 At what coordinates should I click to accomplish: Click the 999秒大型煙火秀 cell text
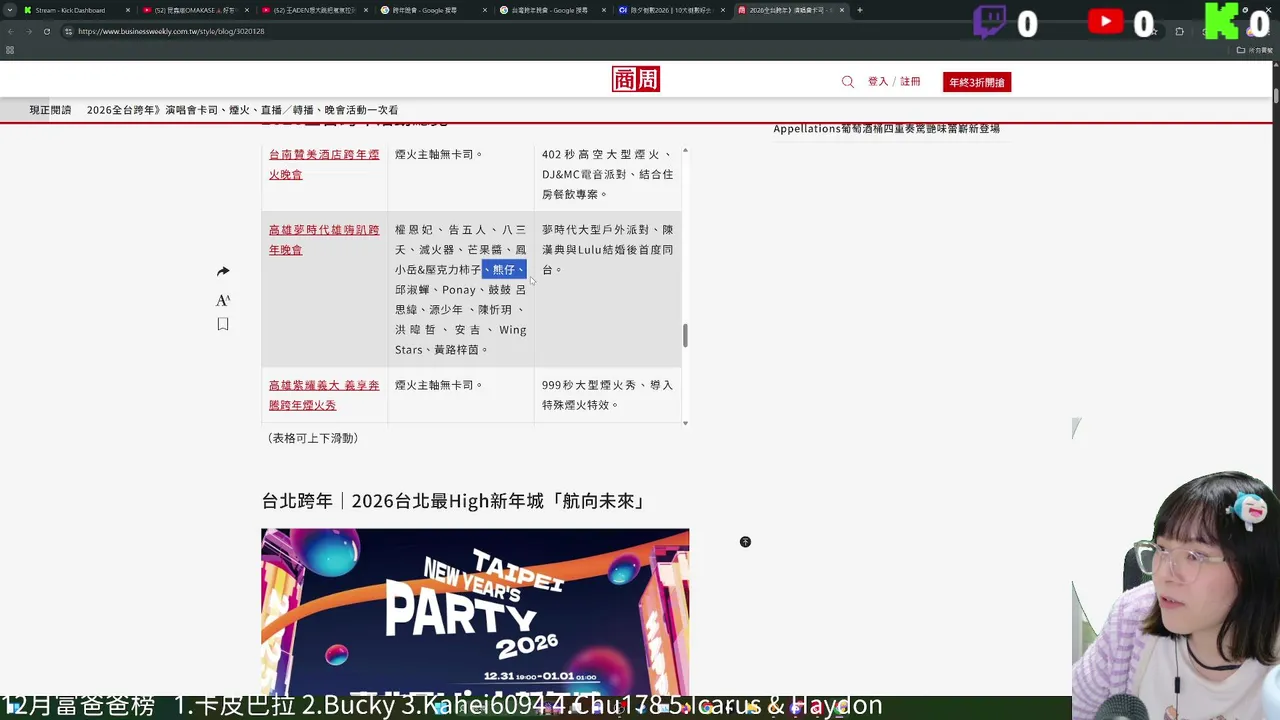coord(607,395)
